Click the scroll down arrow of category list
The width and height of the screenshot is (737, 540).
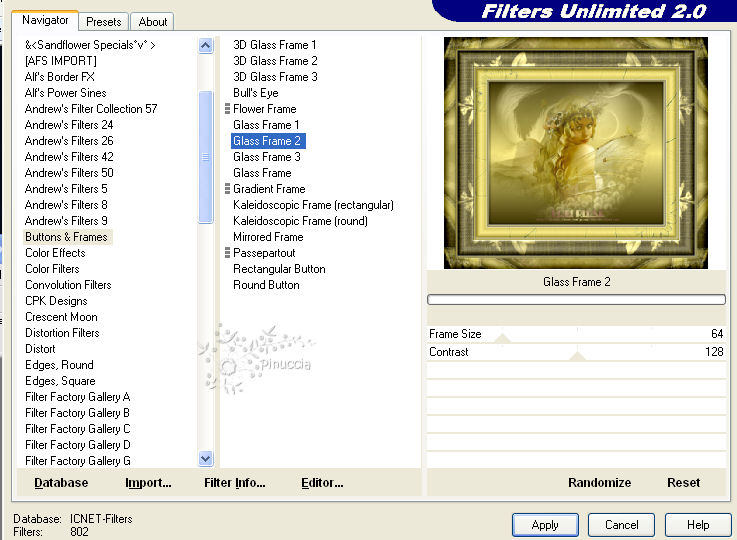pyautogui.click(x=205, y=458)
